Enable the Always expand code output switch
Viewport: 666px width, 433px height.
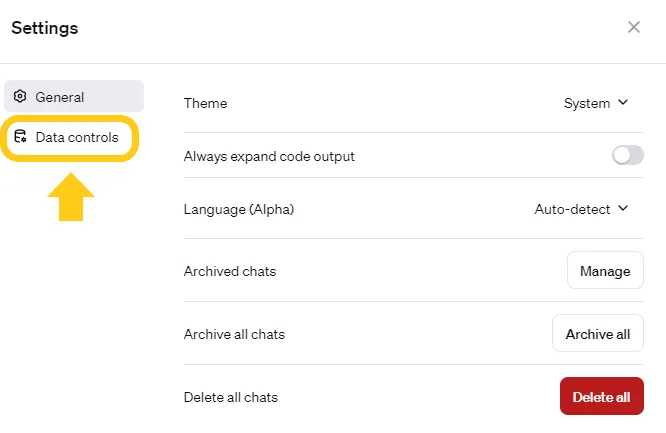tap(627, 155)
